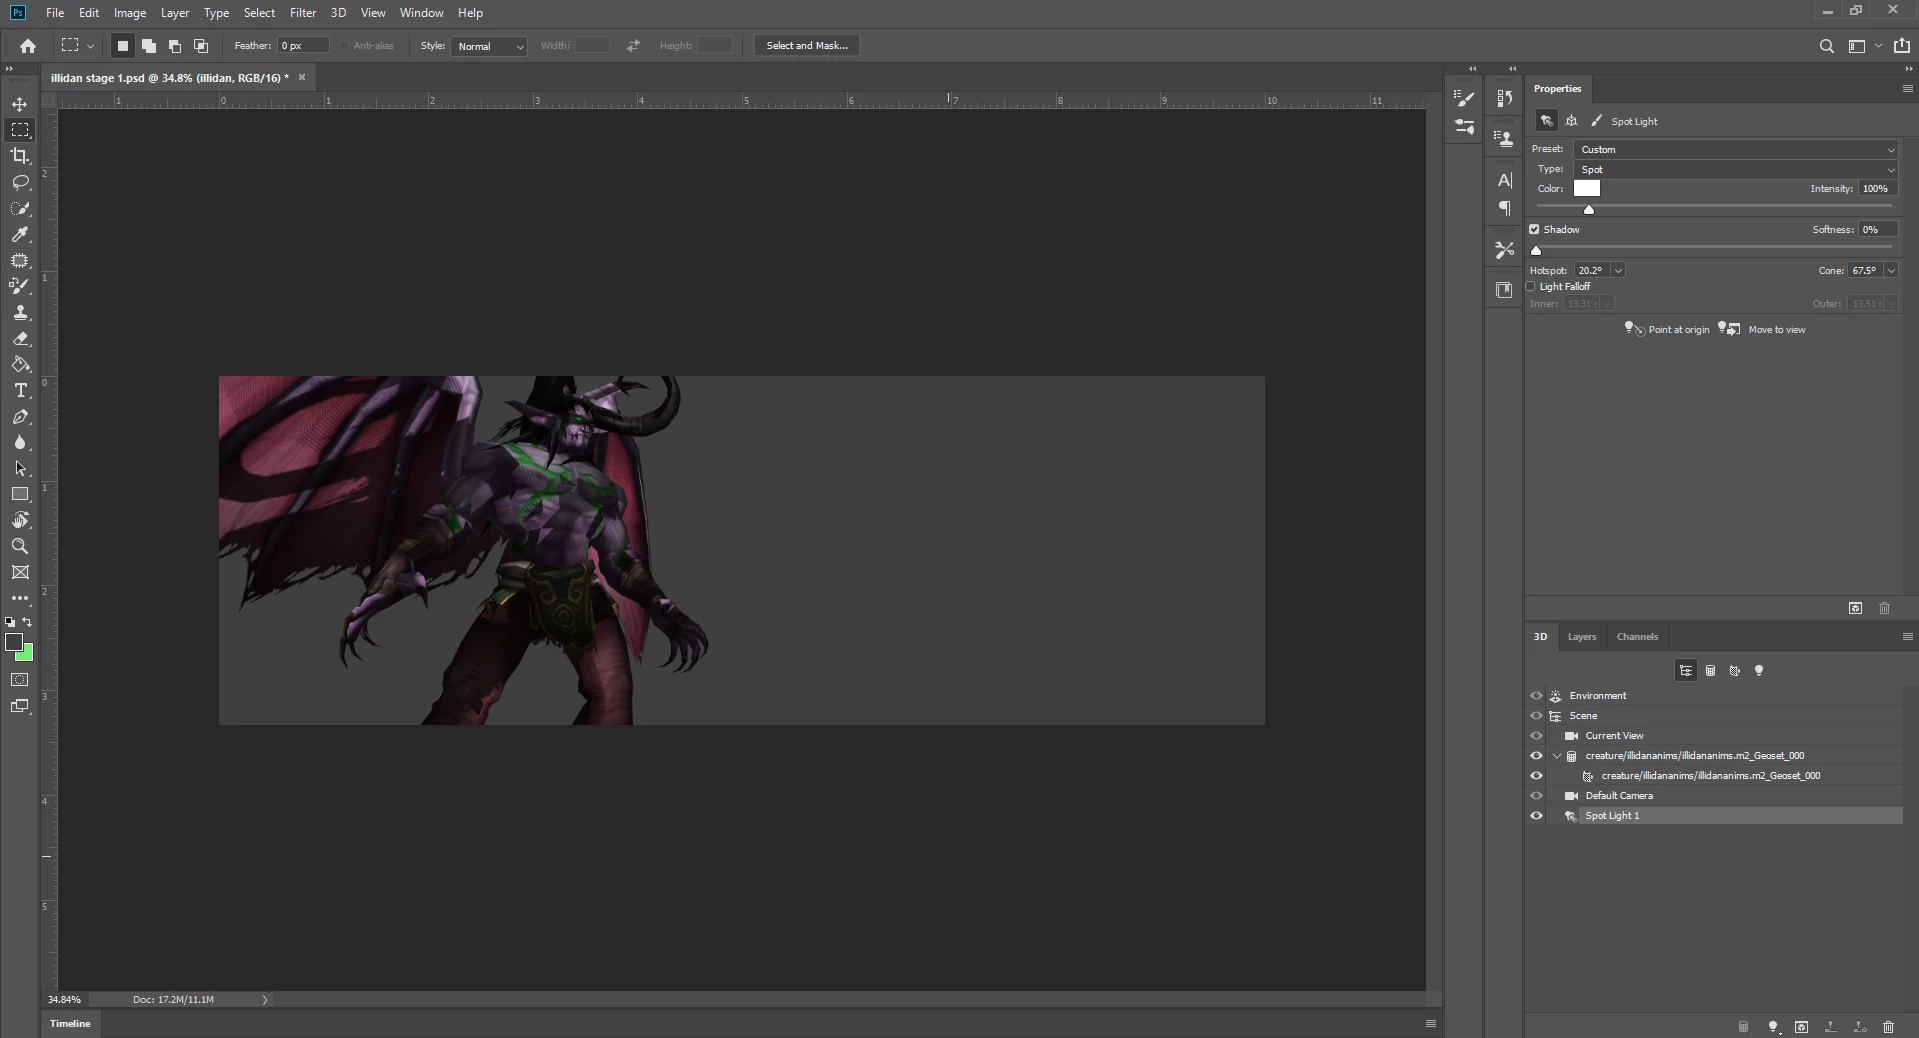Click the Intensity slider handle
Screen dimensions: 1919x1038
tap(1589, 209)
